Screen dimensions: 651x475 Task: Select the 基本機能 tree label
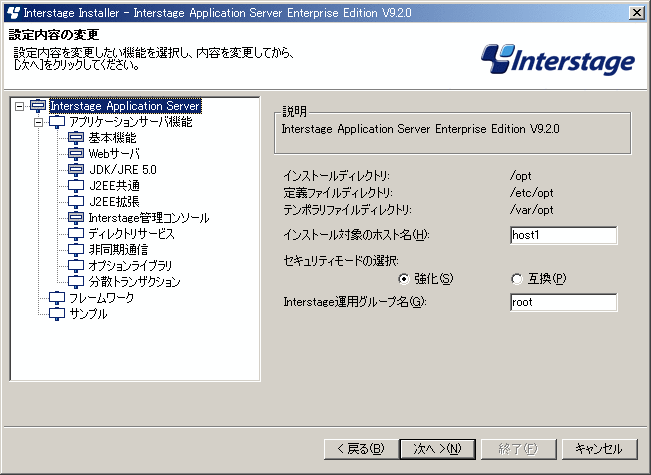[x=113, y=138]
